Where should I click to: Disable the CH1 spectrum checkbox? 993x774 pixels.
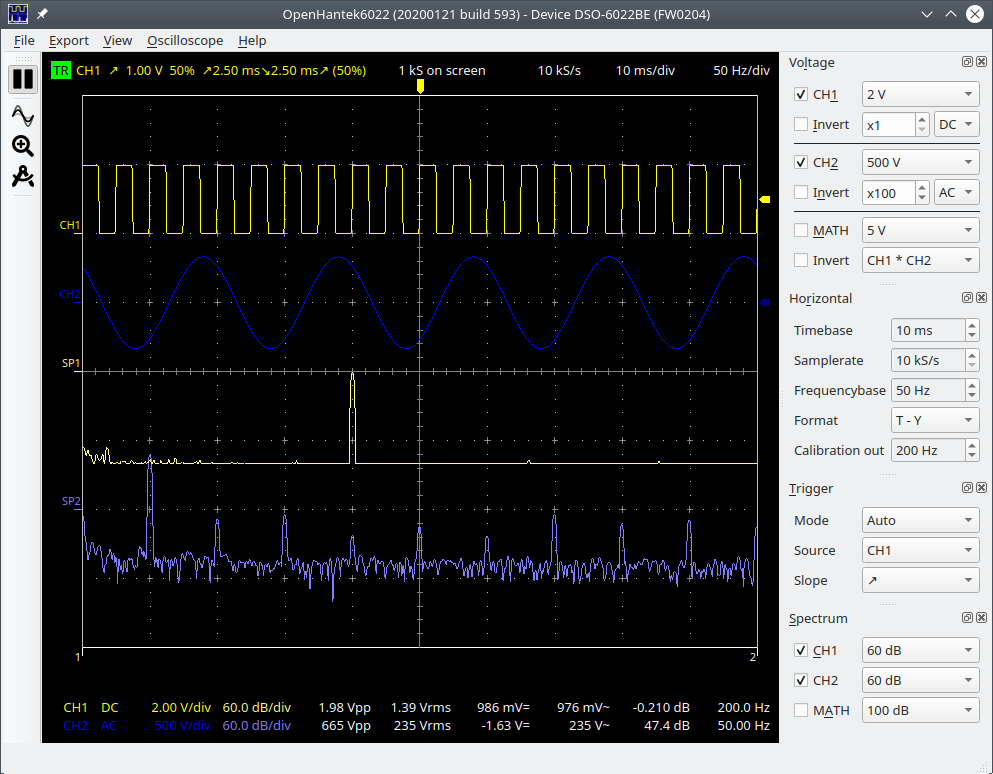click(801, 650)
